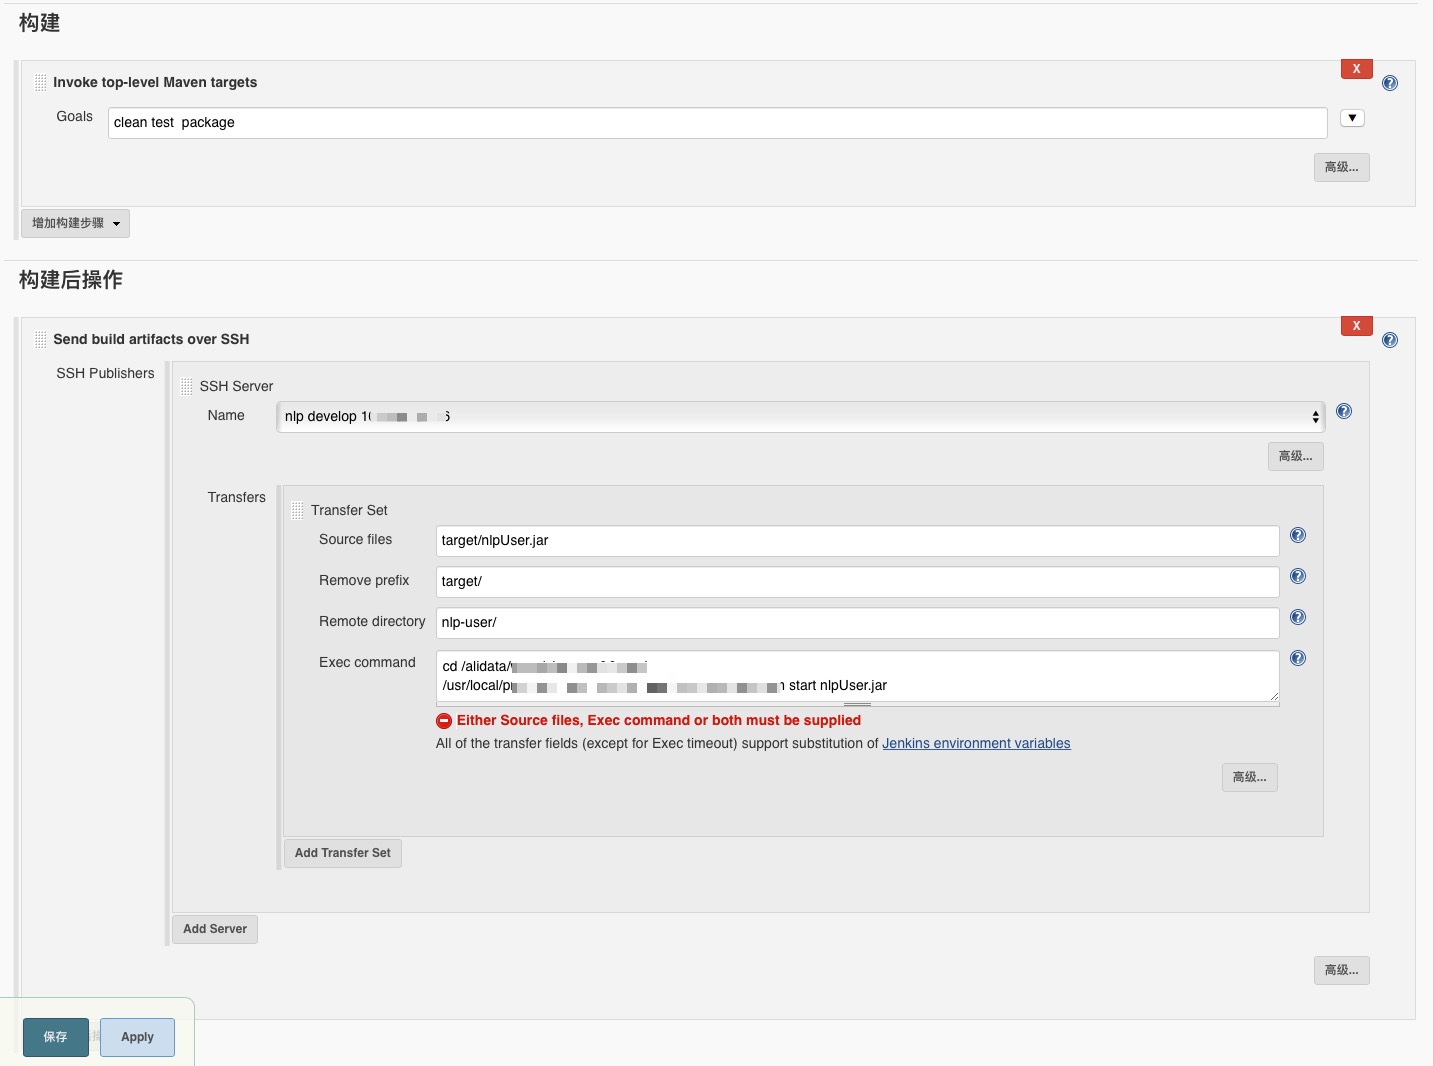1434x1066 pixels.
Task: Remove the Send build artifacts over SSH step
Action: coord(1356,326)
